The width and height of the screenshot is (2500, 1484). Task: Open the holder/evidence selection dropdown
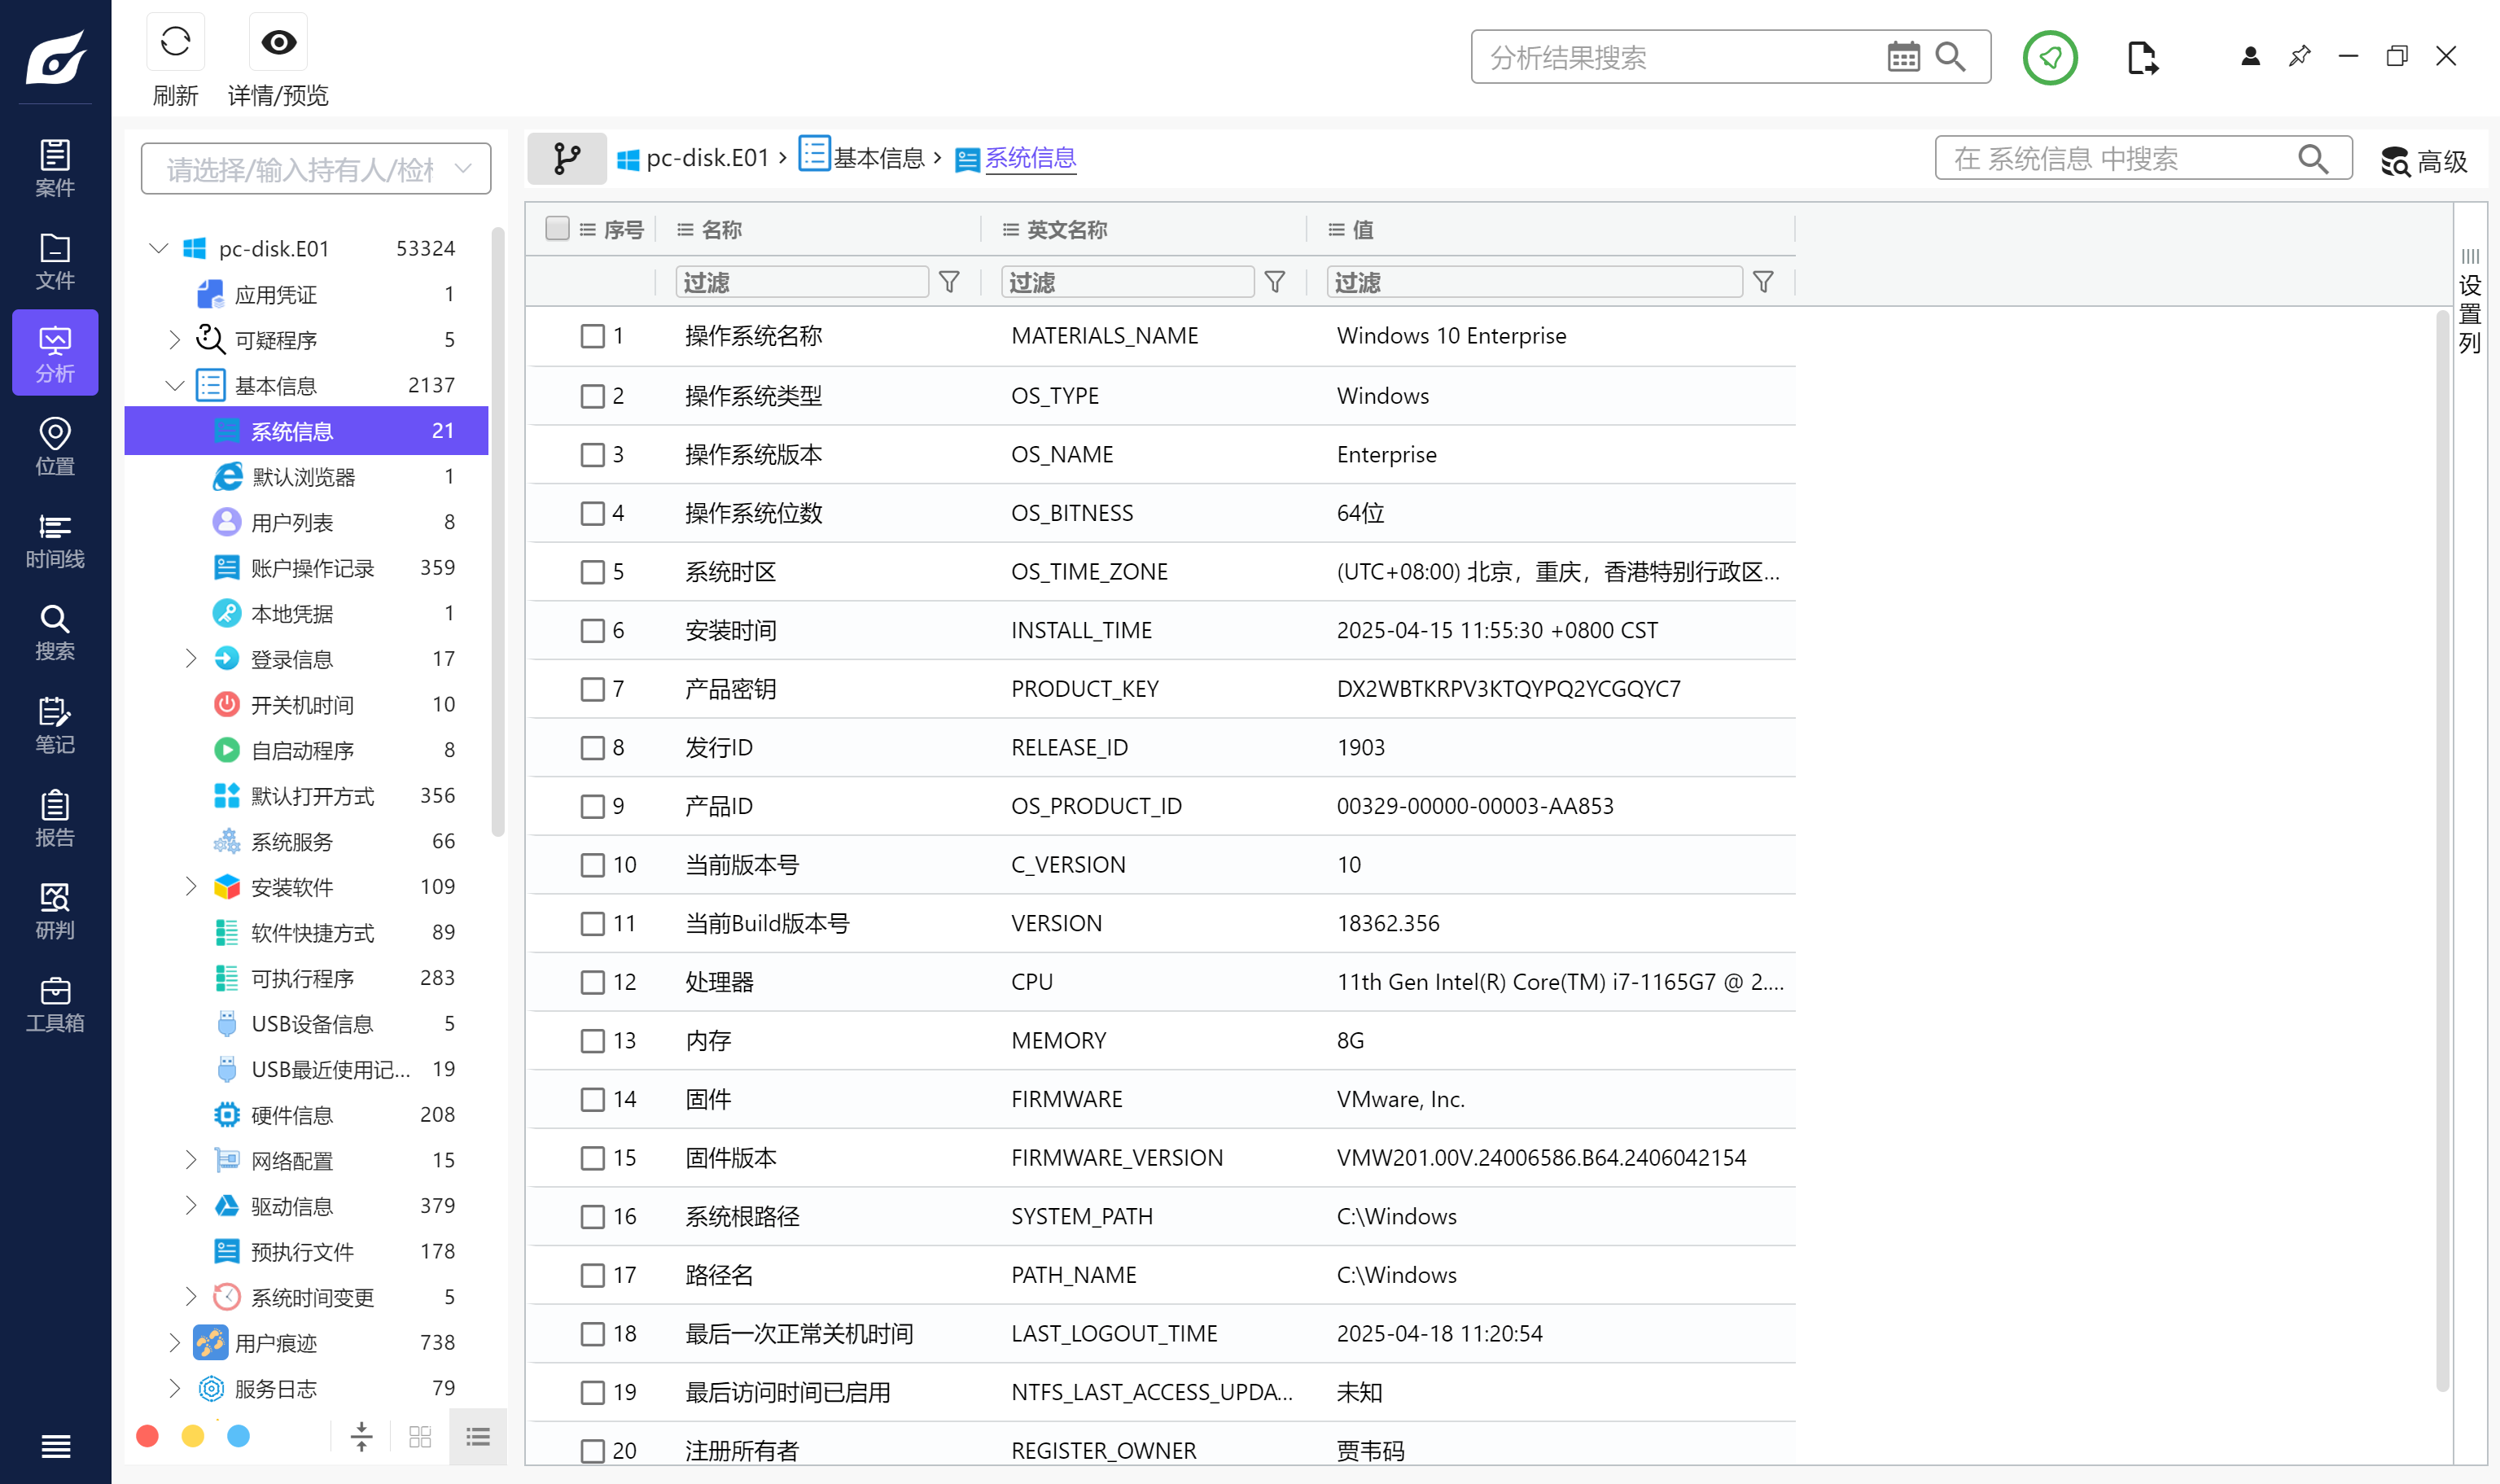pos(316,169)
